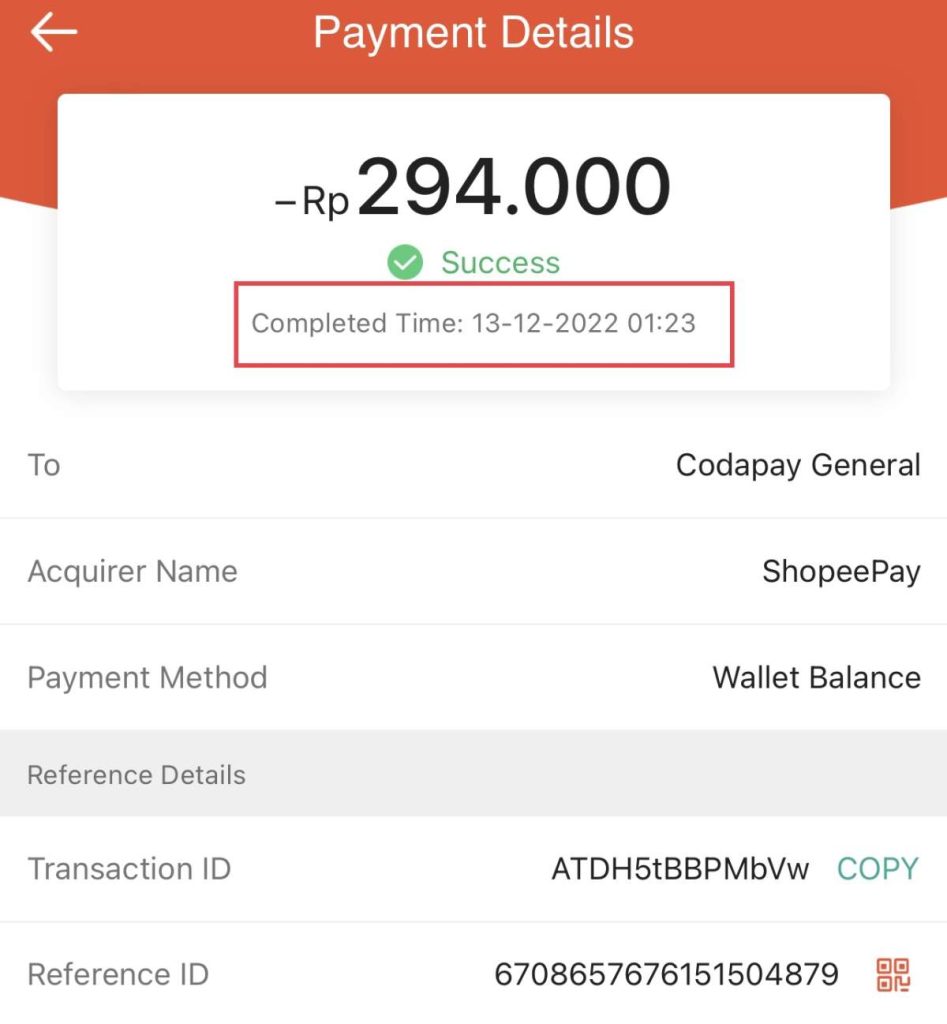
Task: Copy the Transaction ID
Action: click(878, 869)
